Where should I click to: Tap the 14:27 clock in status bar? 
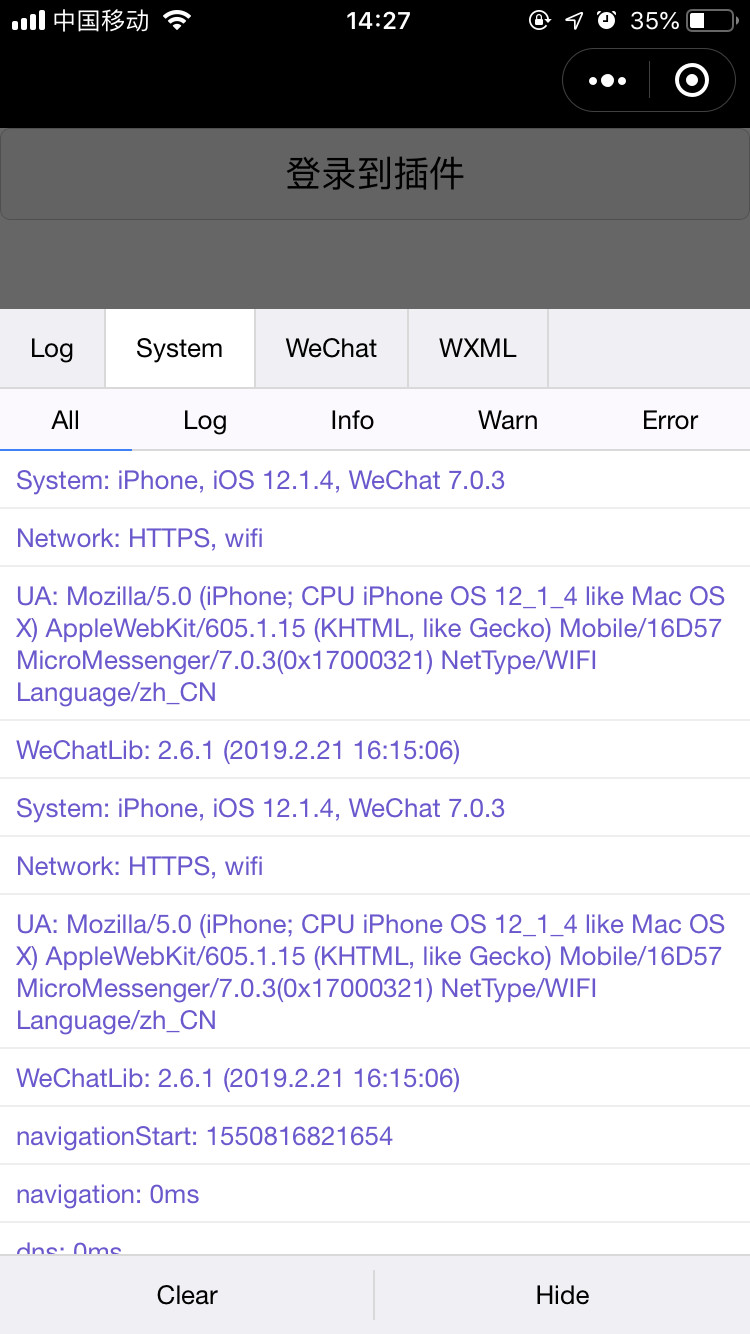(378, 20)
